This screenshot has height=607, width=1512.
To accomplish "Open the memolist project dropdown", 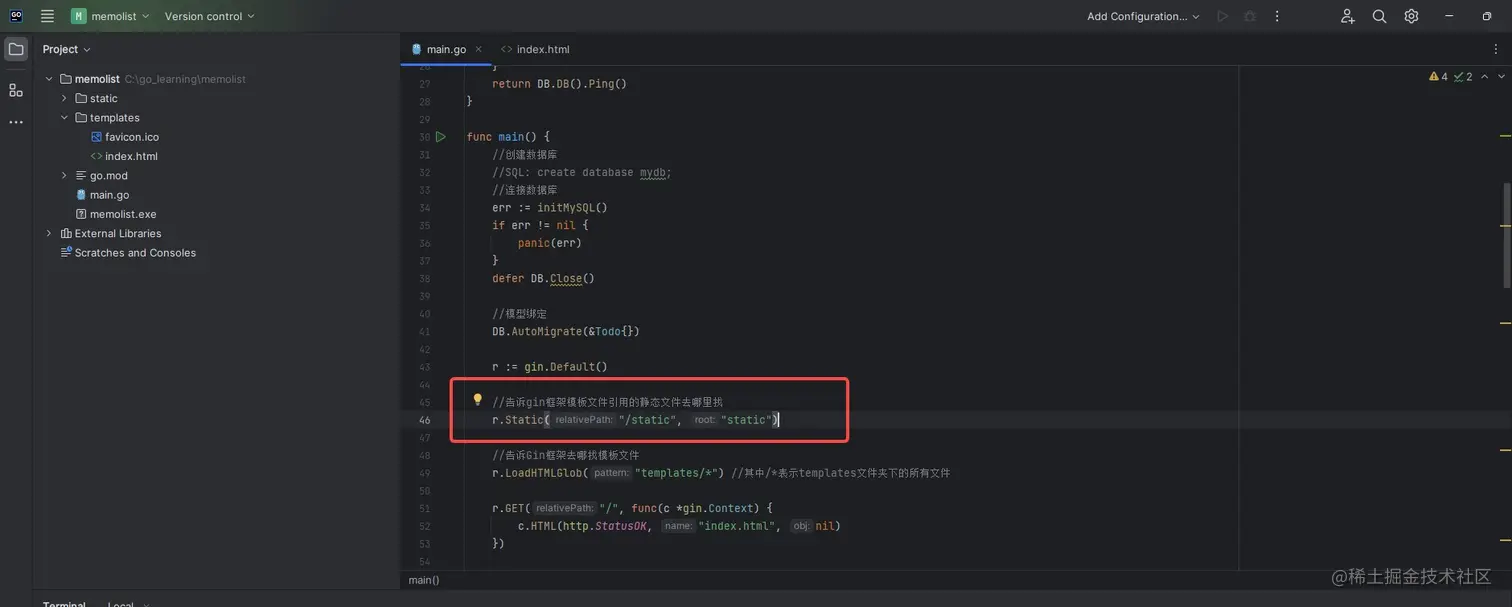I will point(111,16).
